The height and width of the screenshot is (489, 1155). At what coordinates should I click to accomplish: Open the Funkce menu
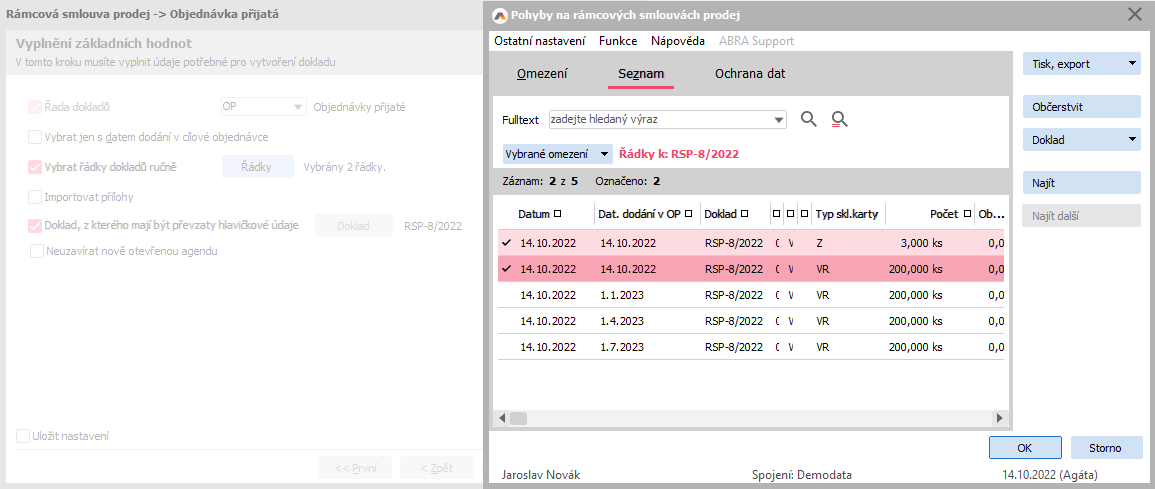[x=617, y=41]
